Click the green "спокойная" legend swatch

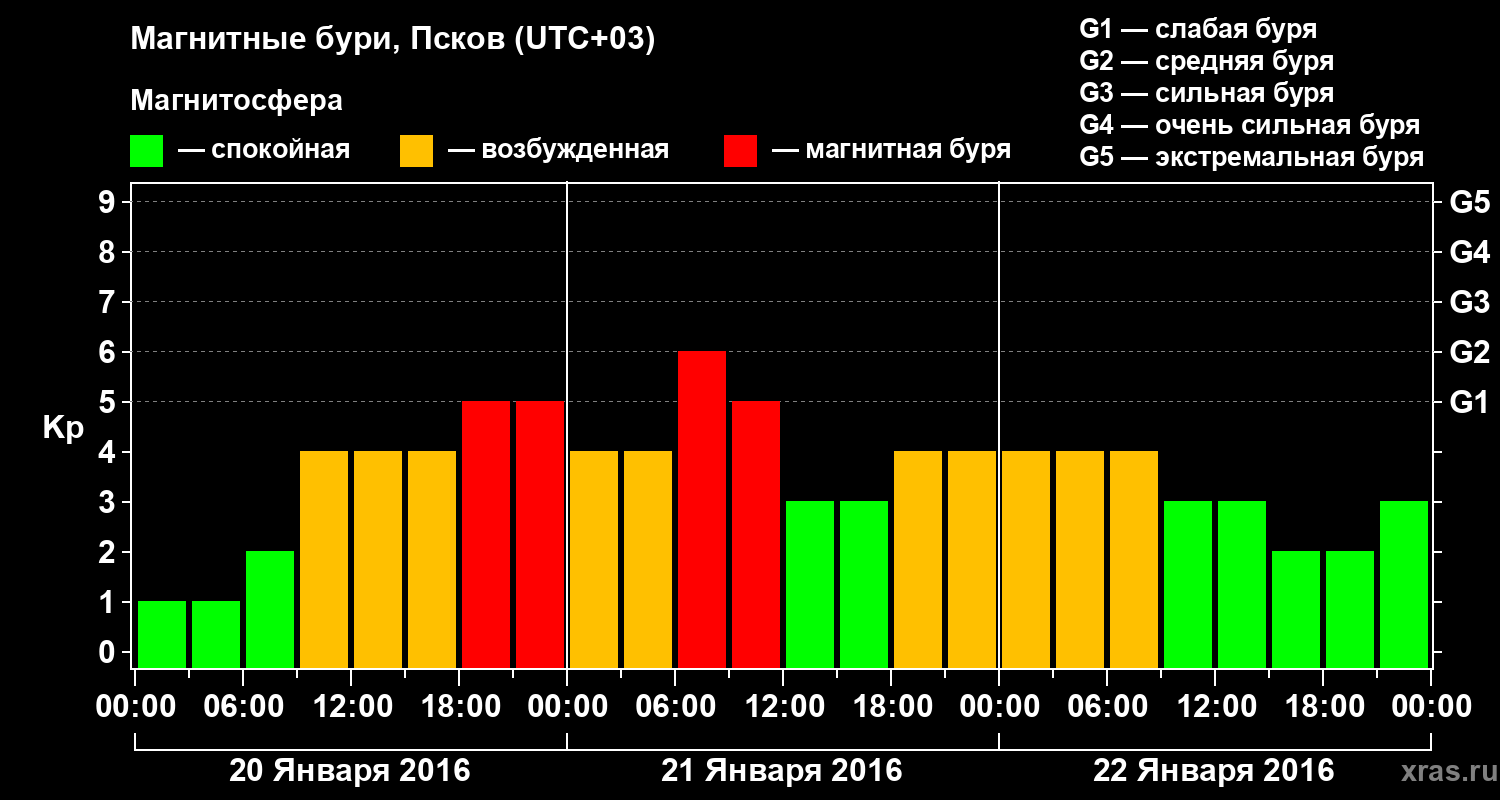tap(146, 151)
